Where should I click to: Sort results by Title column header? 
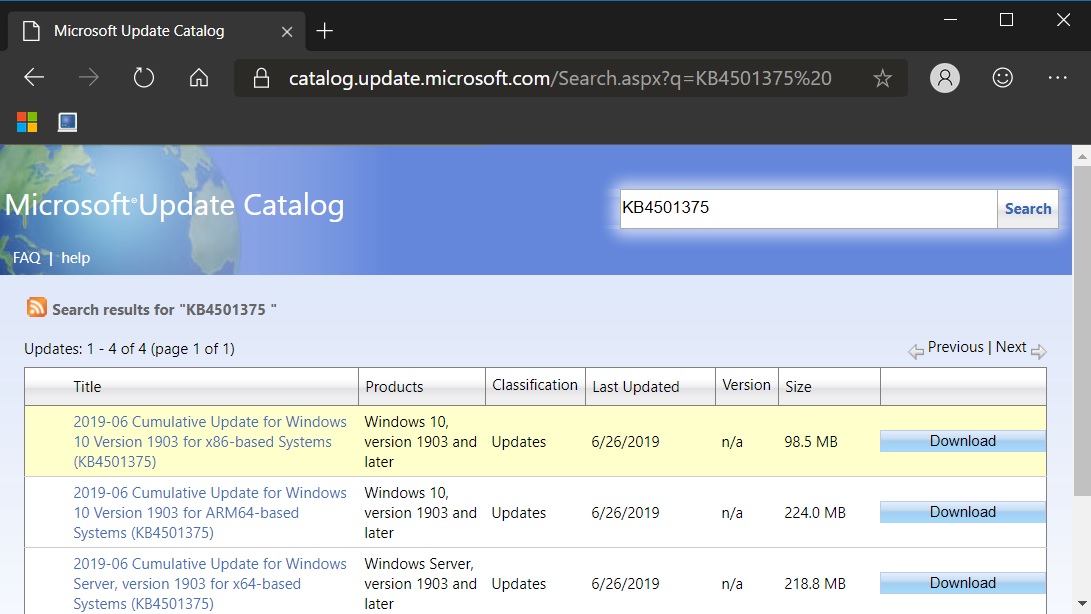(x=88, y=387)
